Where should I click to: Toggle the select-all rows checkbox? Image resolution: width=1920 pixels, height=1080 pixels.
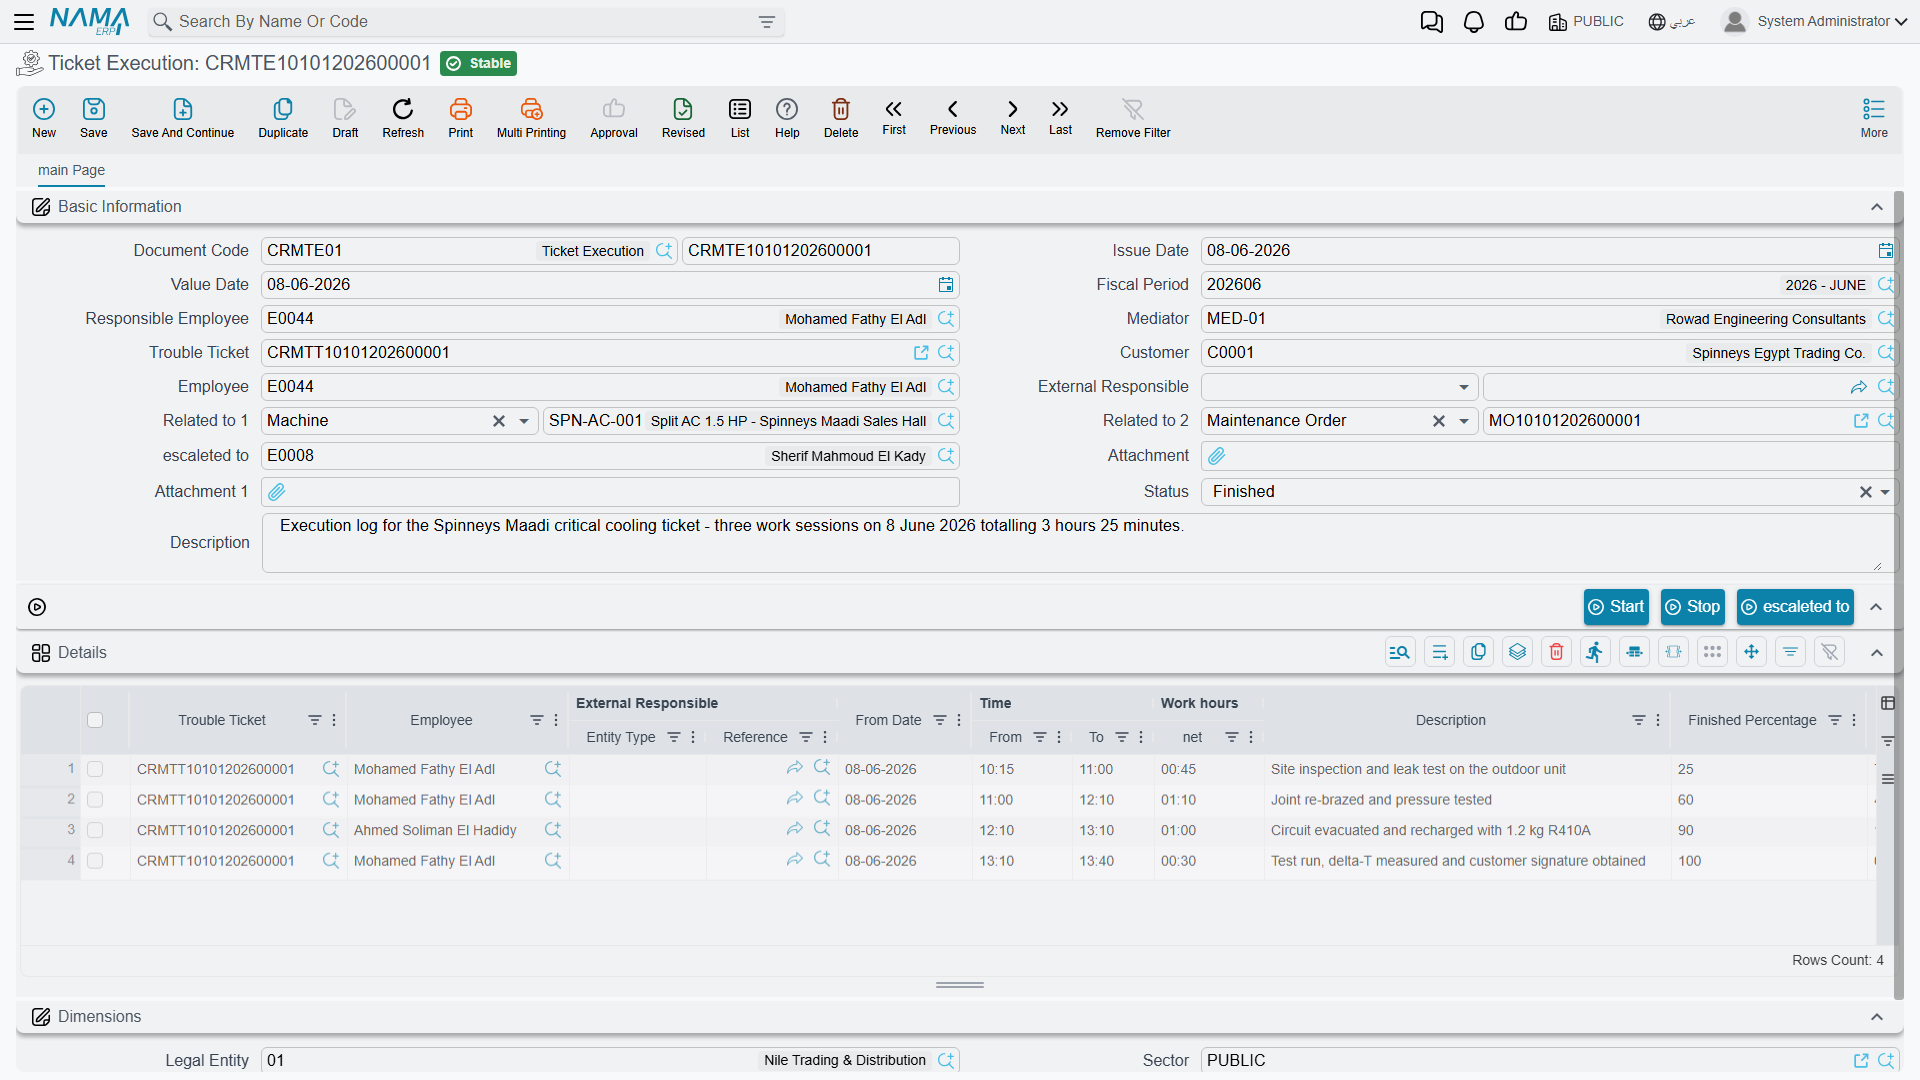95,720
